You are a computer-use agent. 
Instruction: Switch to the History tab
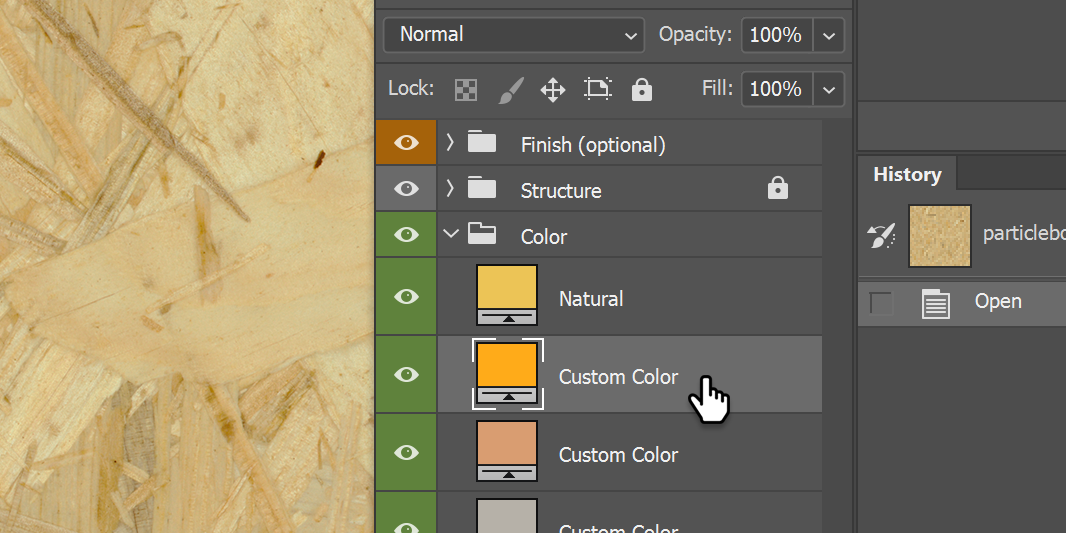coord(907,175)
